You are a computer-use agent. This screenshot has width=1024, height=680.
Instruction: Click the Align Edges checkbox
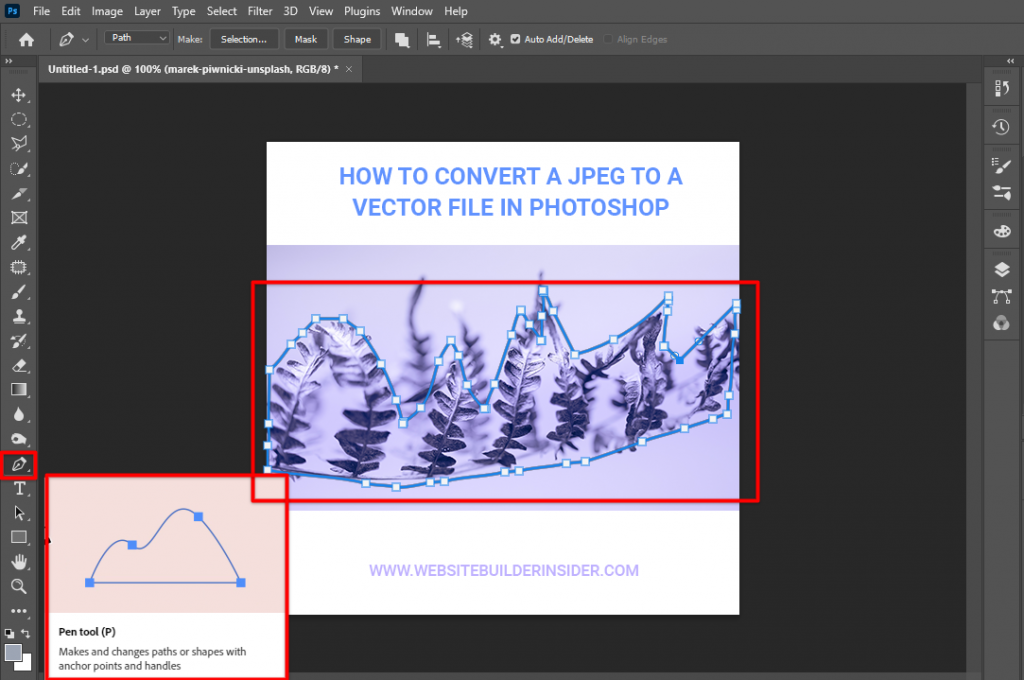click(610, 39)
